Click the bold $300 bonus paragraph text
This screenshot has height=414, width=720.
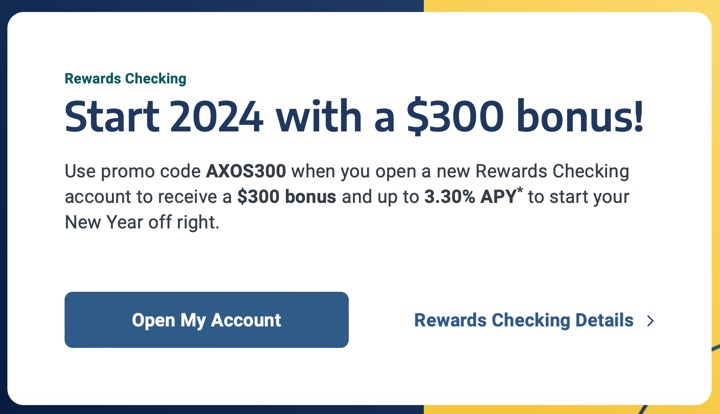(286, 196)
